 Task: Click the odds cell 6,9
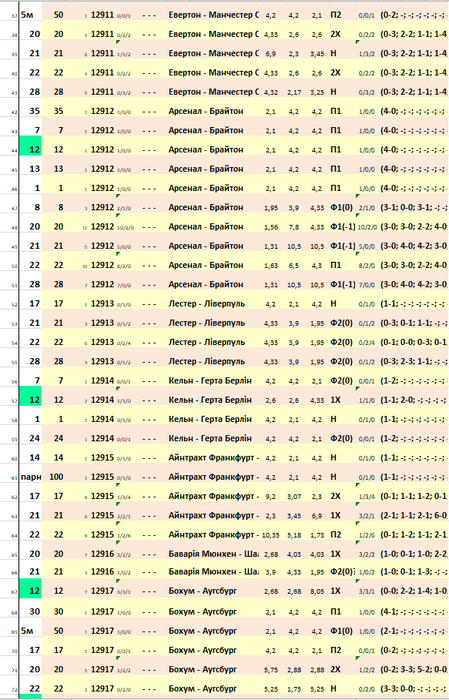pyautogui.click(x=270, y=54)
